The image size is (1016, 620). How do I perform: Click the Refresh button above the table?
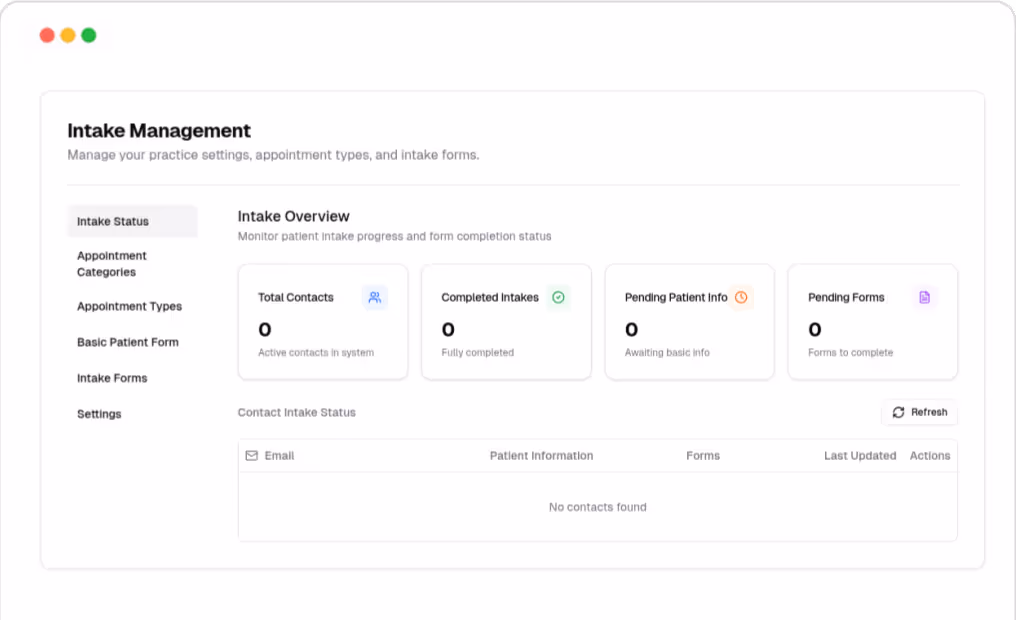(919, 412)
